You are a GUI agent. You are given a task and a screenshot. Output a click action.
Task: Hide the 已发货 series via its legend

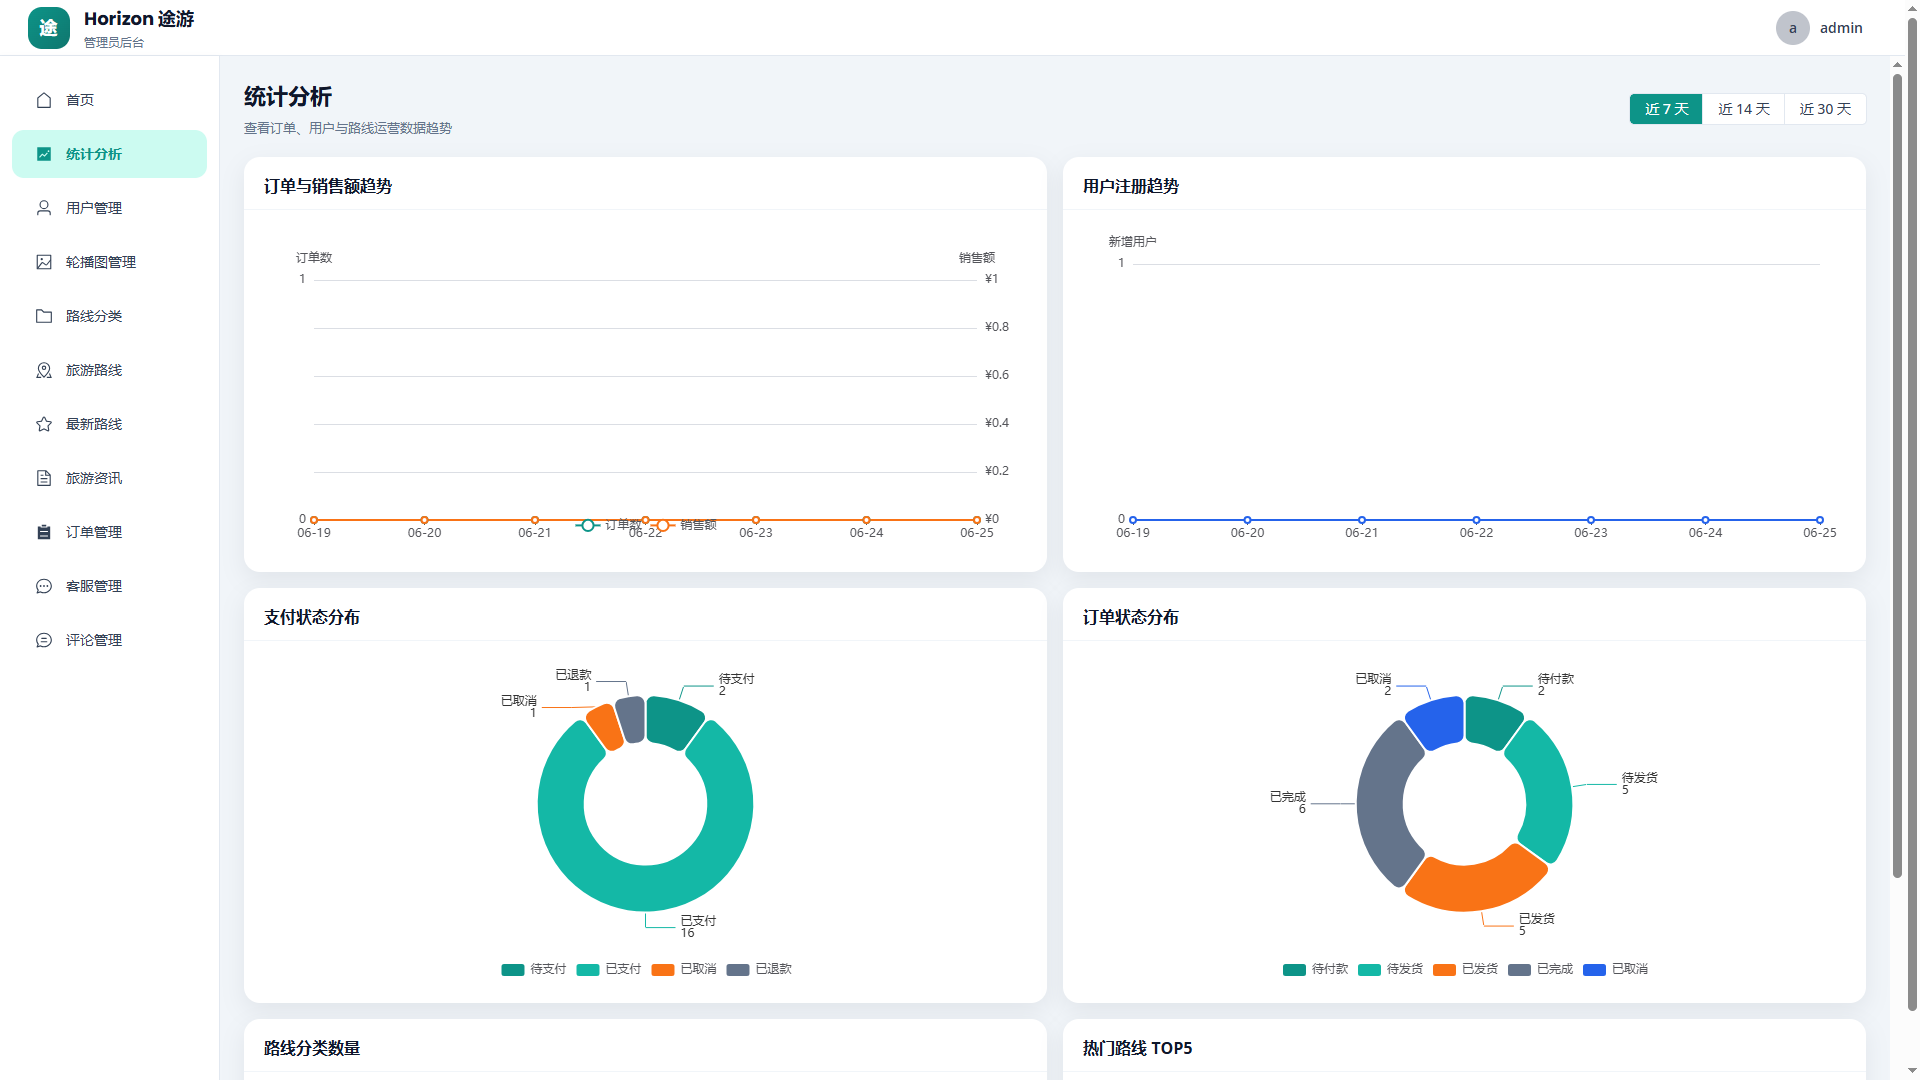[x=1466, y=969]
